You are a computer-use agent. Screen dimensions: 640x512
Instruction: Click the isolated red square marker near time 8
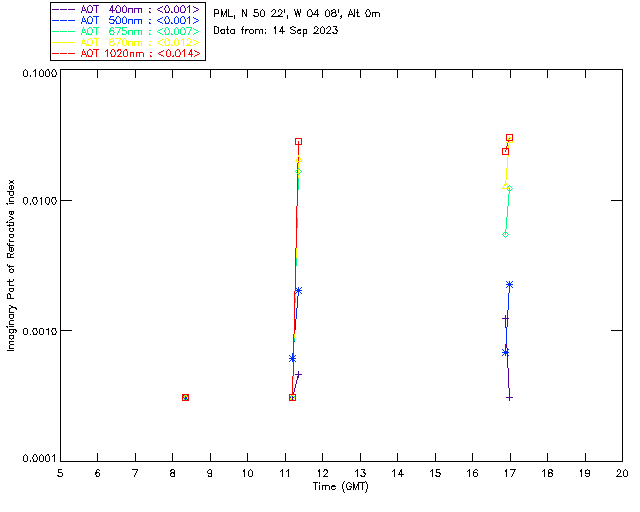coord(185,398)
